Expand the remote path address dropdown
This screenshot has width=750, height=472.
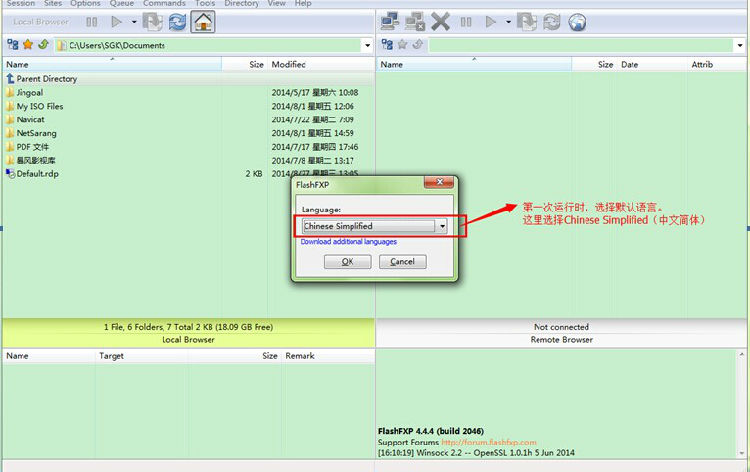point(741,45)
